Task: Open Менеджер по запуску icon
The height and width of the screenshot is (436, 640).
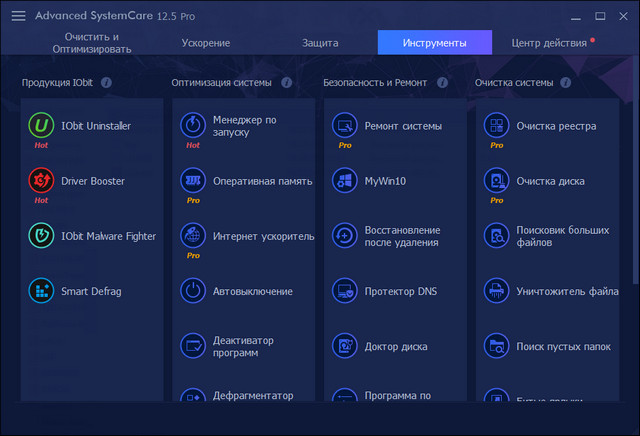Action: [193, 126]
